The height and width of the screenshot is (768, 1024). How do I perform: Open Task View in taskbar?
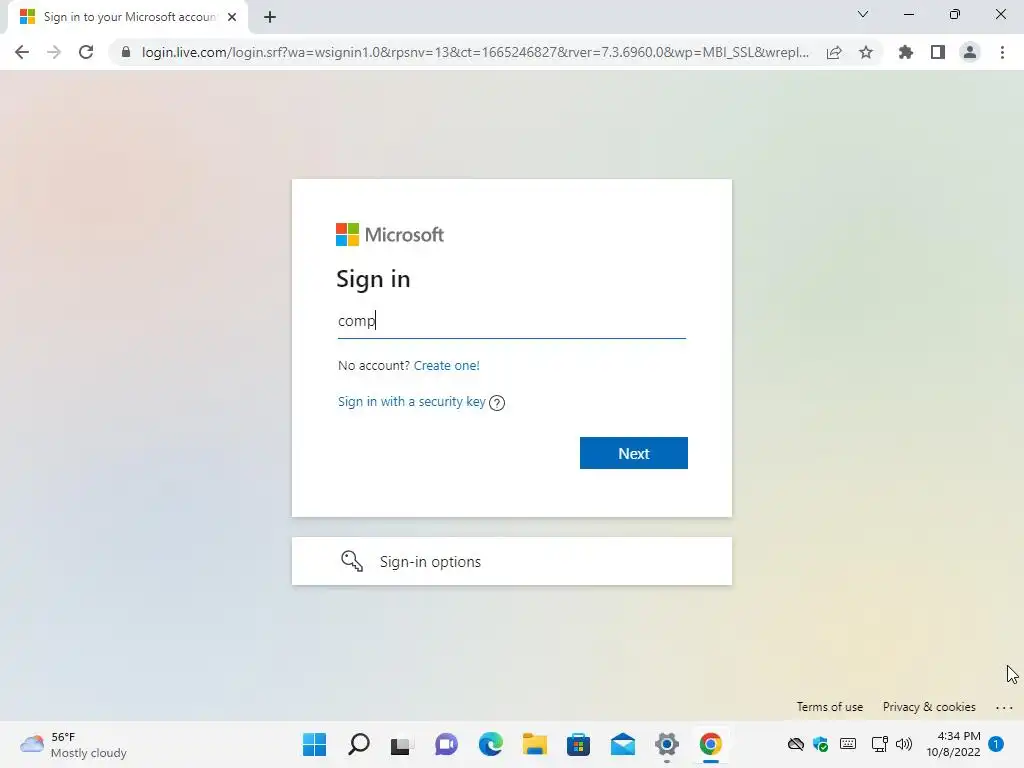(402, 744)
